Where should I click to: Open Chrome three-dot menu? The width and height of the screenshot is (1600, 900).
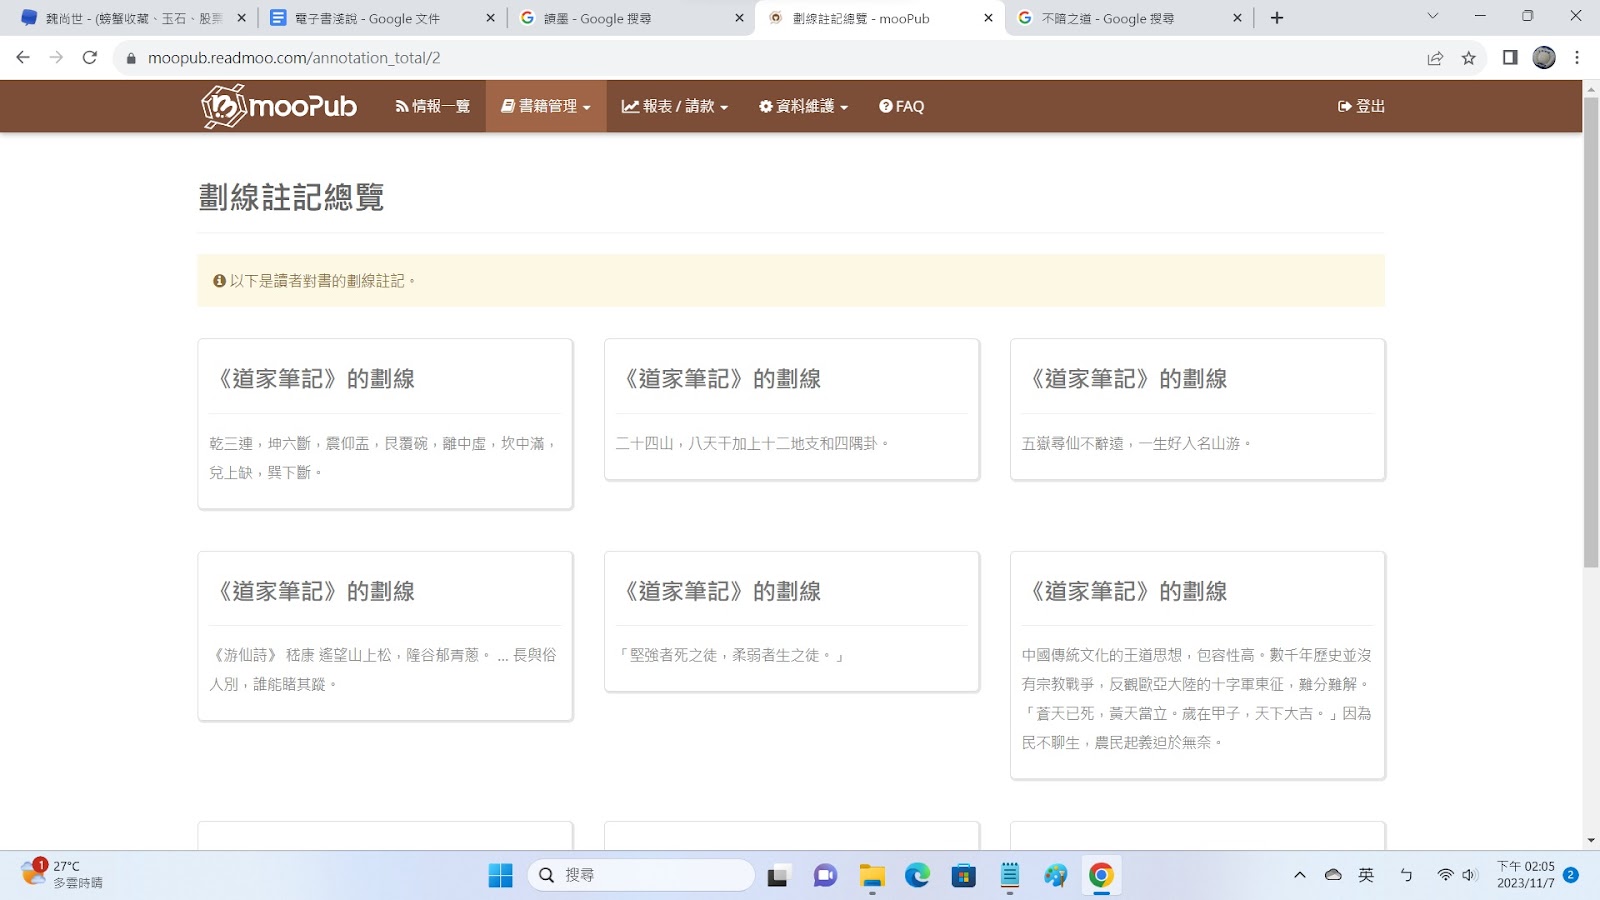tap(1577, 58)
